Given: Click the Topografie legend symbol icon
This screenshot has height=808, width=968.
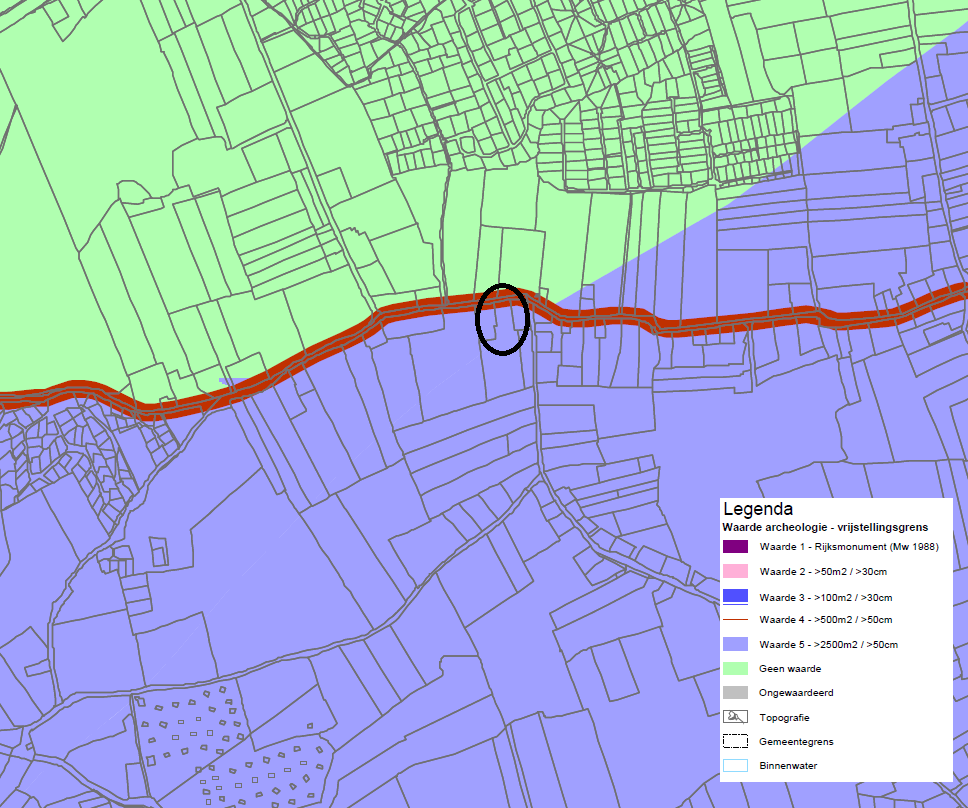Looking at the screenshot, I should (735, 717).
